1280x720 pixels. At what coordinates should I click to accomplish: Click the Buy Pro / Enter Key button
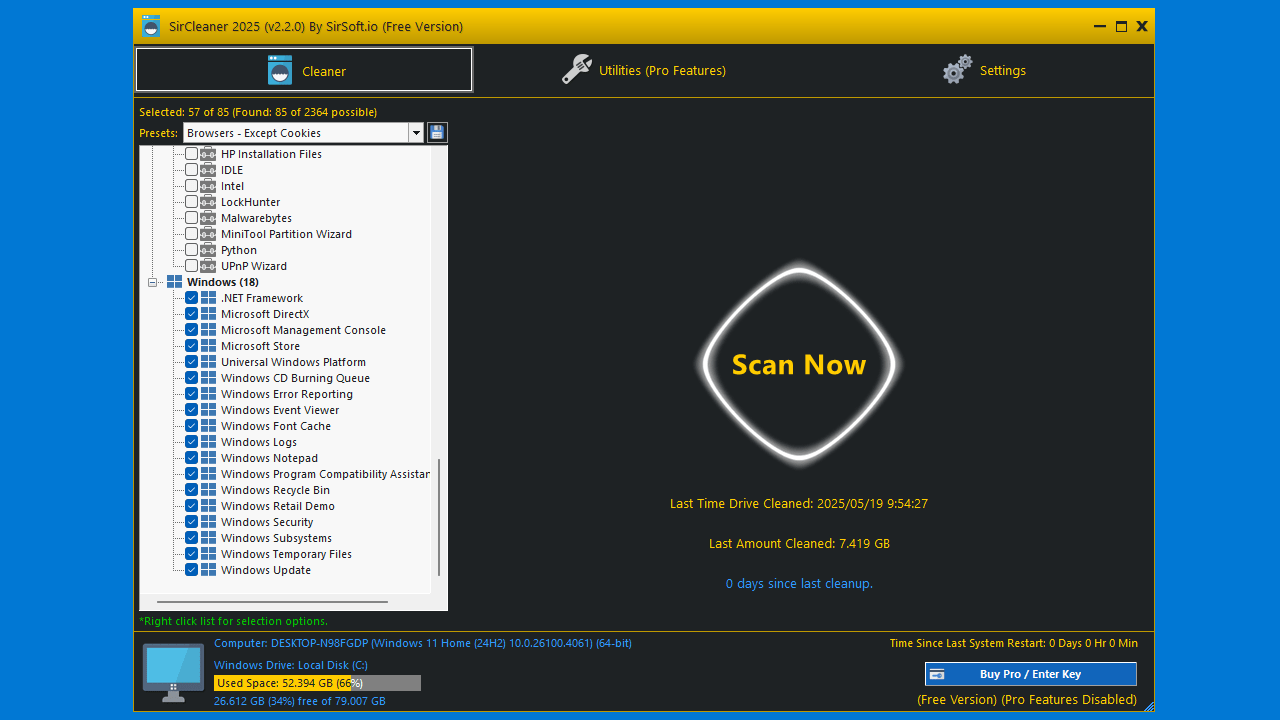pos(1030,674)
